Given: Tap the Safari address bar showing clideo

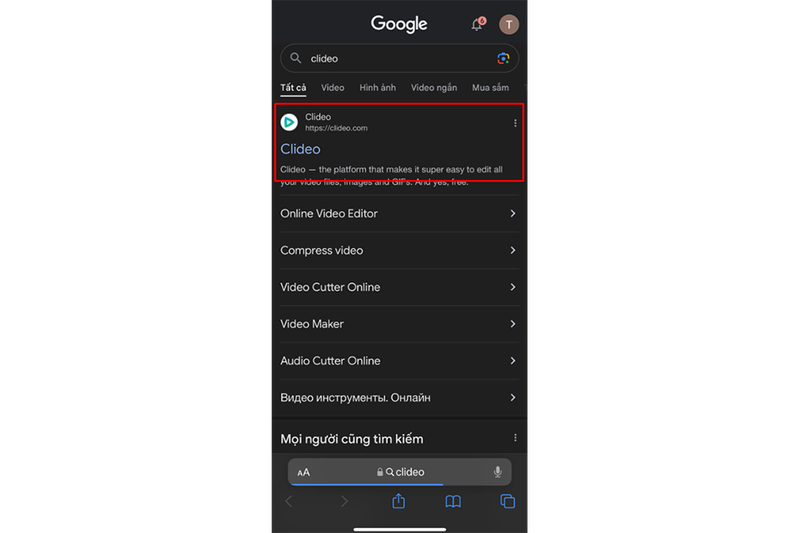Looking at the screenshot, I should [x=399, y=472].
